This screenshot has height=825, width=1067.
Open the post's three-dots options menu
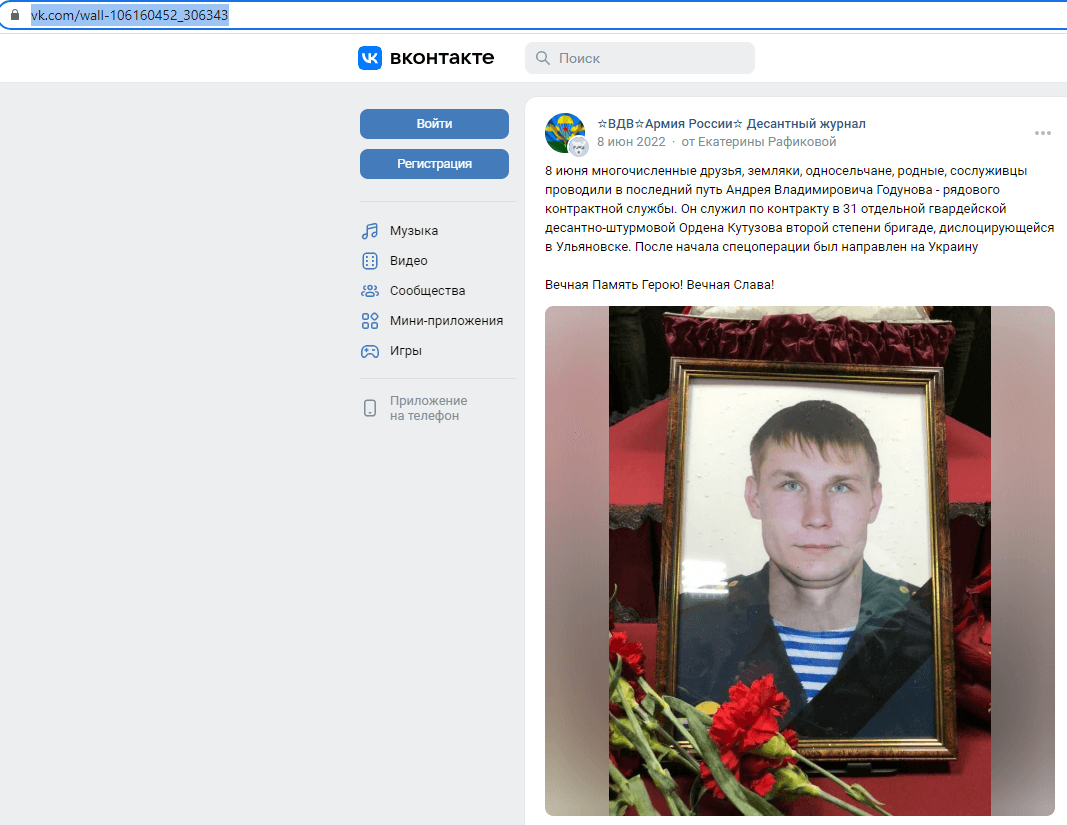point(1043,133)
